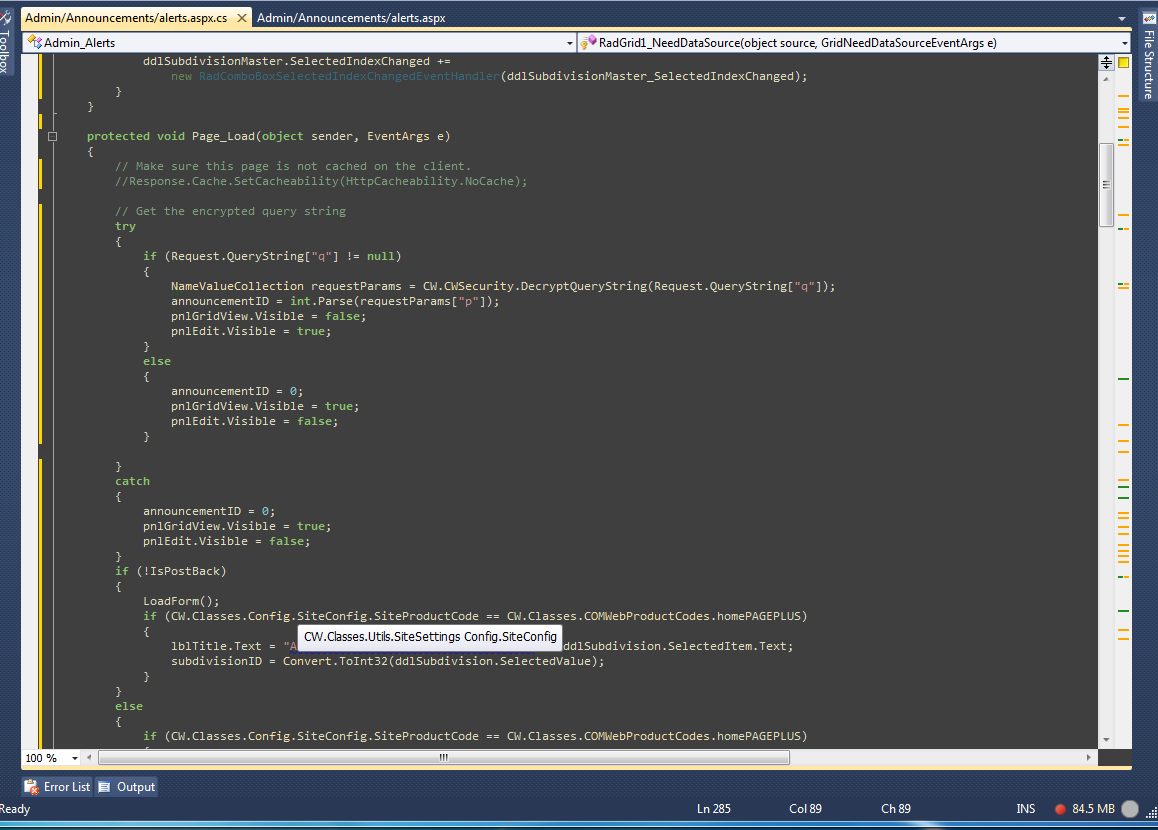Click the "new RadComboBoxSelectedIndexChangedEventHandler" line
This screenshot has height=830, width=1158.
coord(490,77)
